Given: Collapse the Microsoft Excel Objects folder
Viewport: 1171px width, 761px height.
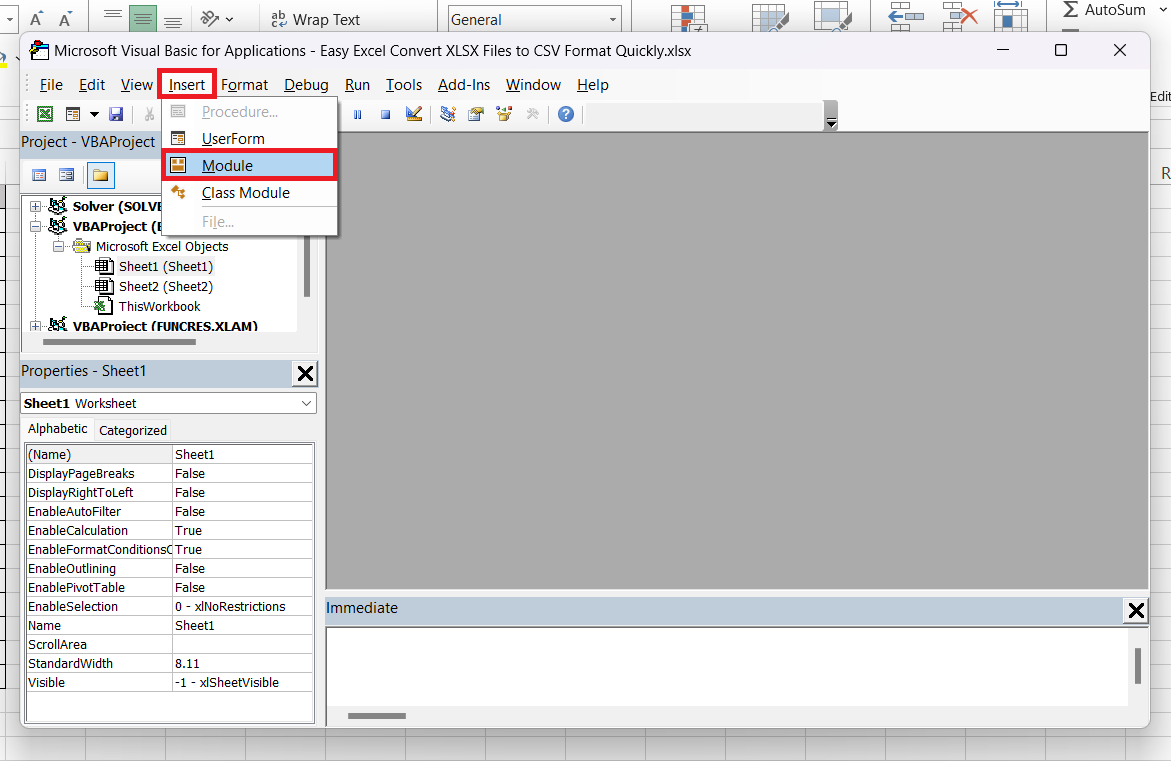Looking at the screenshot, I should (58, 246).
